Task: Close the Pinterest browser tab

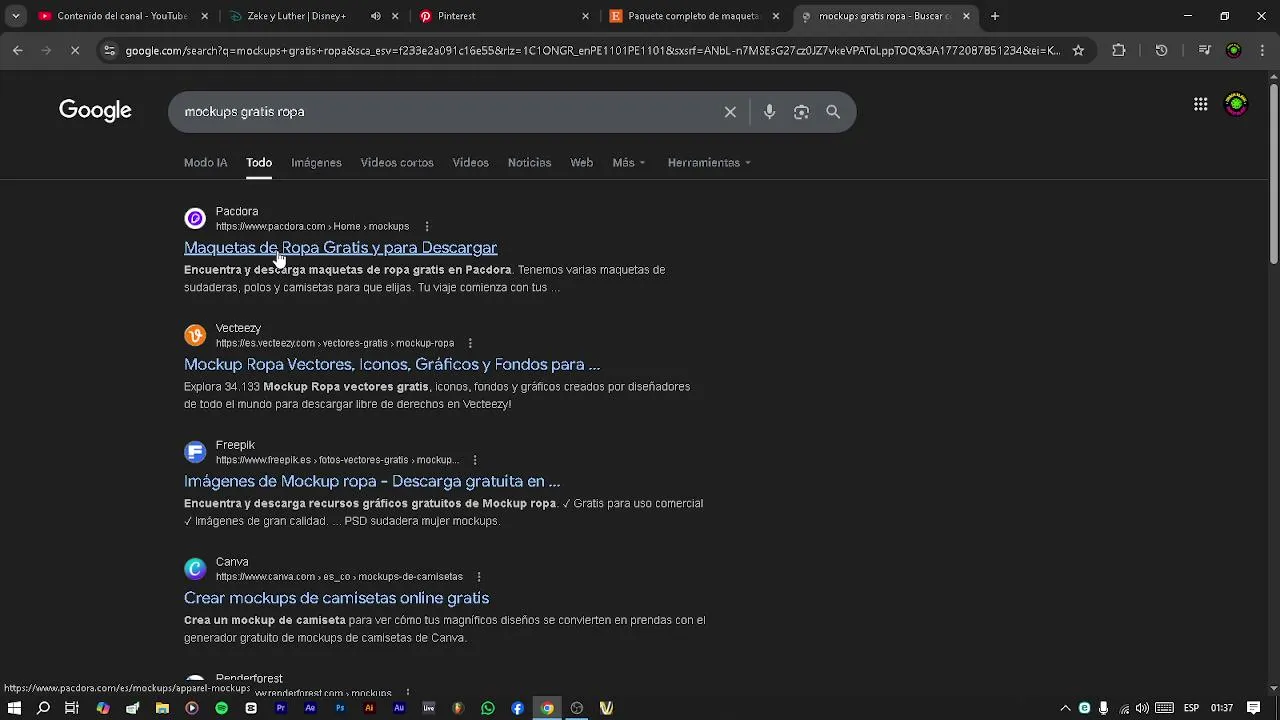Action: (586, 16)
